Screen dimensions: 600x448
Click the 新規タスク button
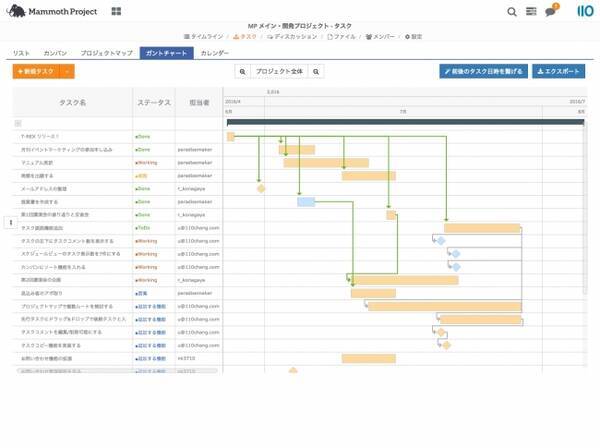click(x=37, y=72)
